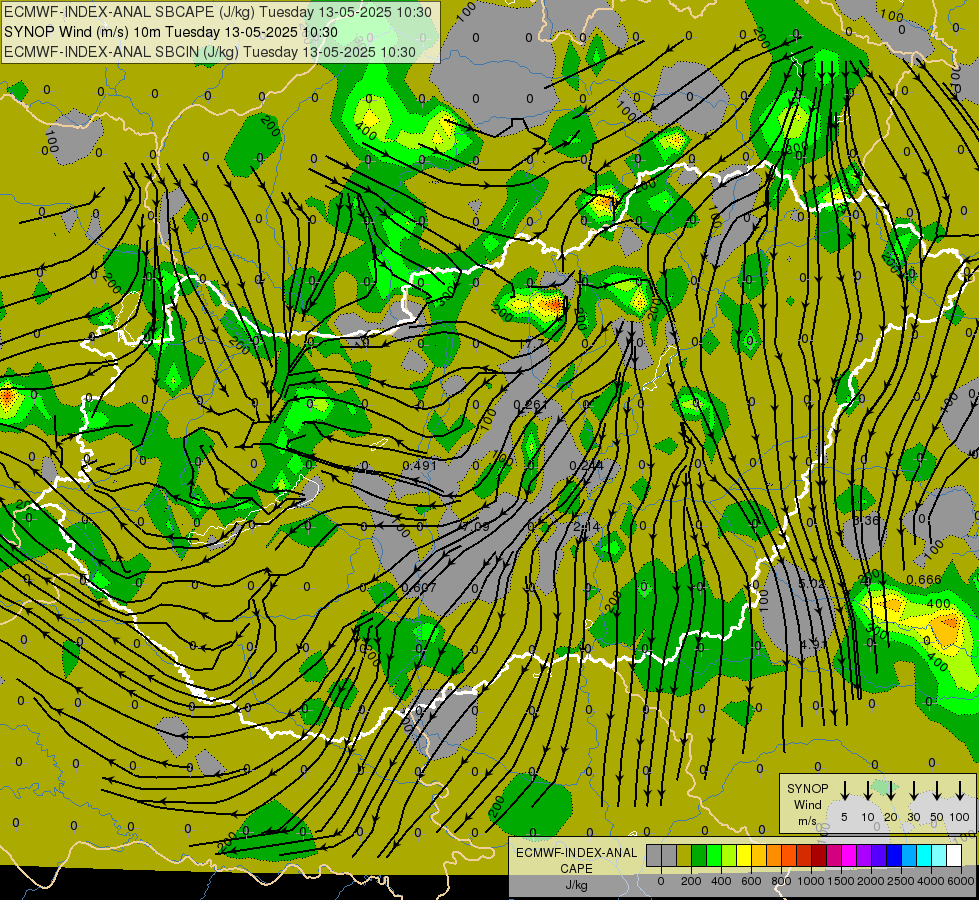Click the map value 8.36
This screenshot has height=900, width=979.
tap(866, 520)
